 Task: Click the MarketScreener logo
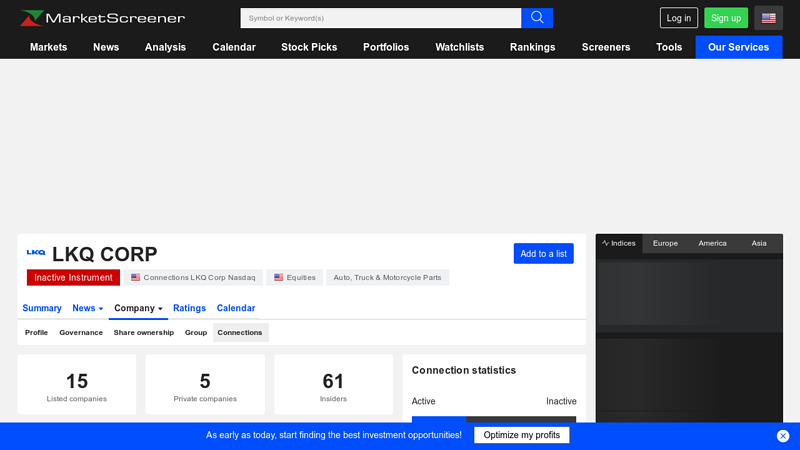(102, 18)
